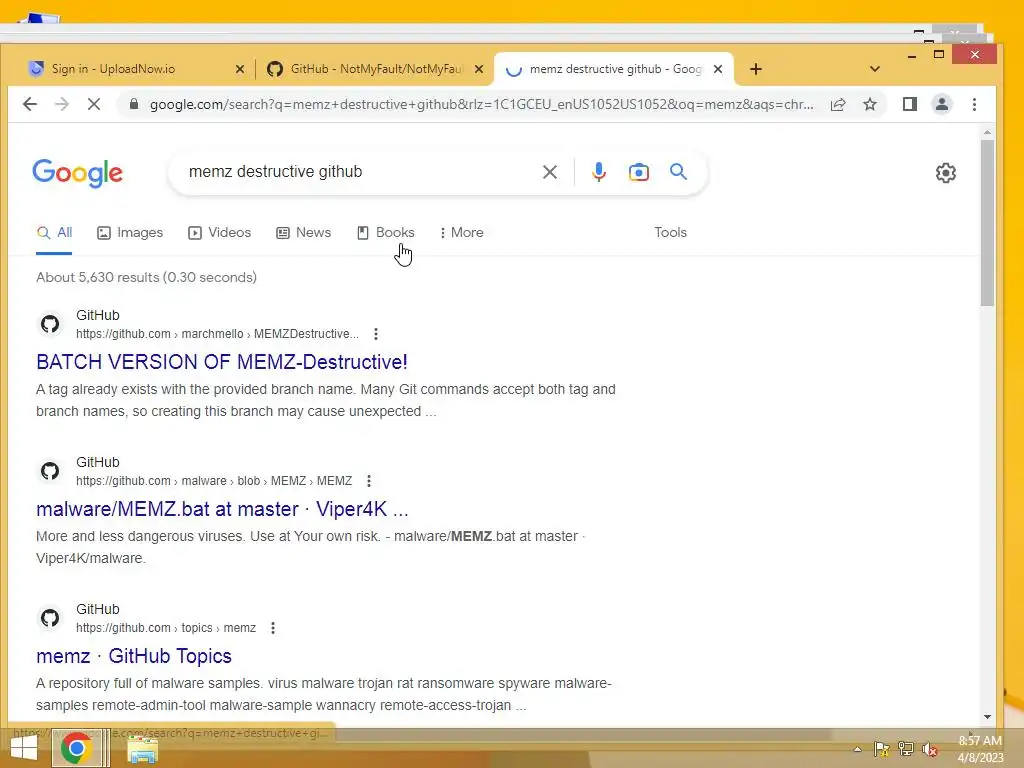Start voice search with microphone
This screenshot has width=1024, height=768.
[x=599, y=172]
